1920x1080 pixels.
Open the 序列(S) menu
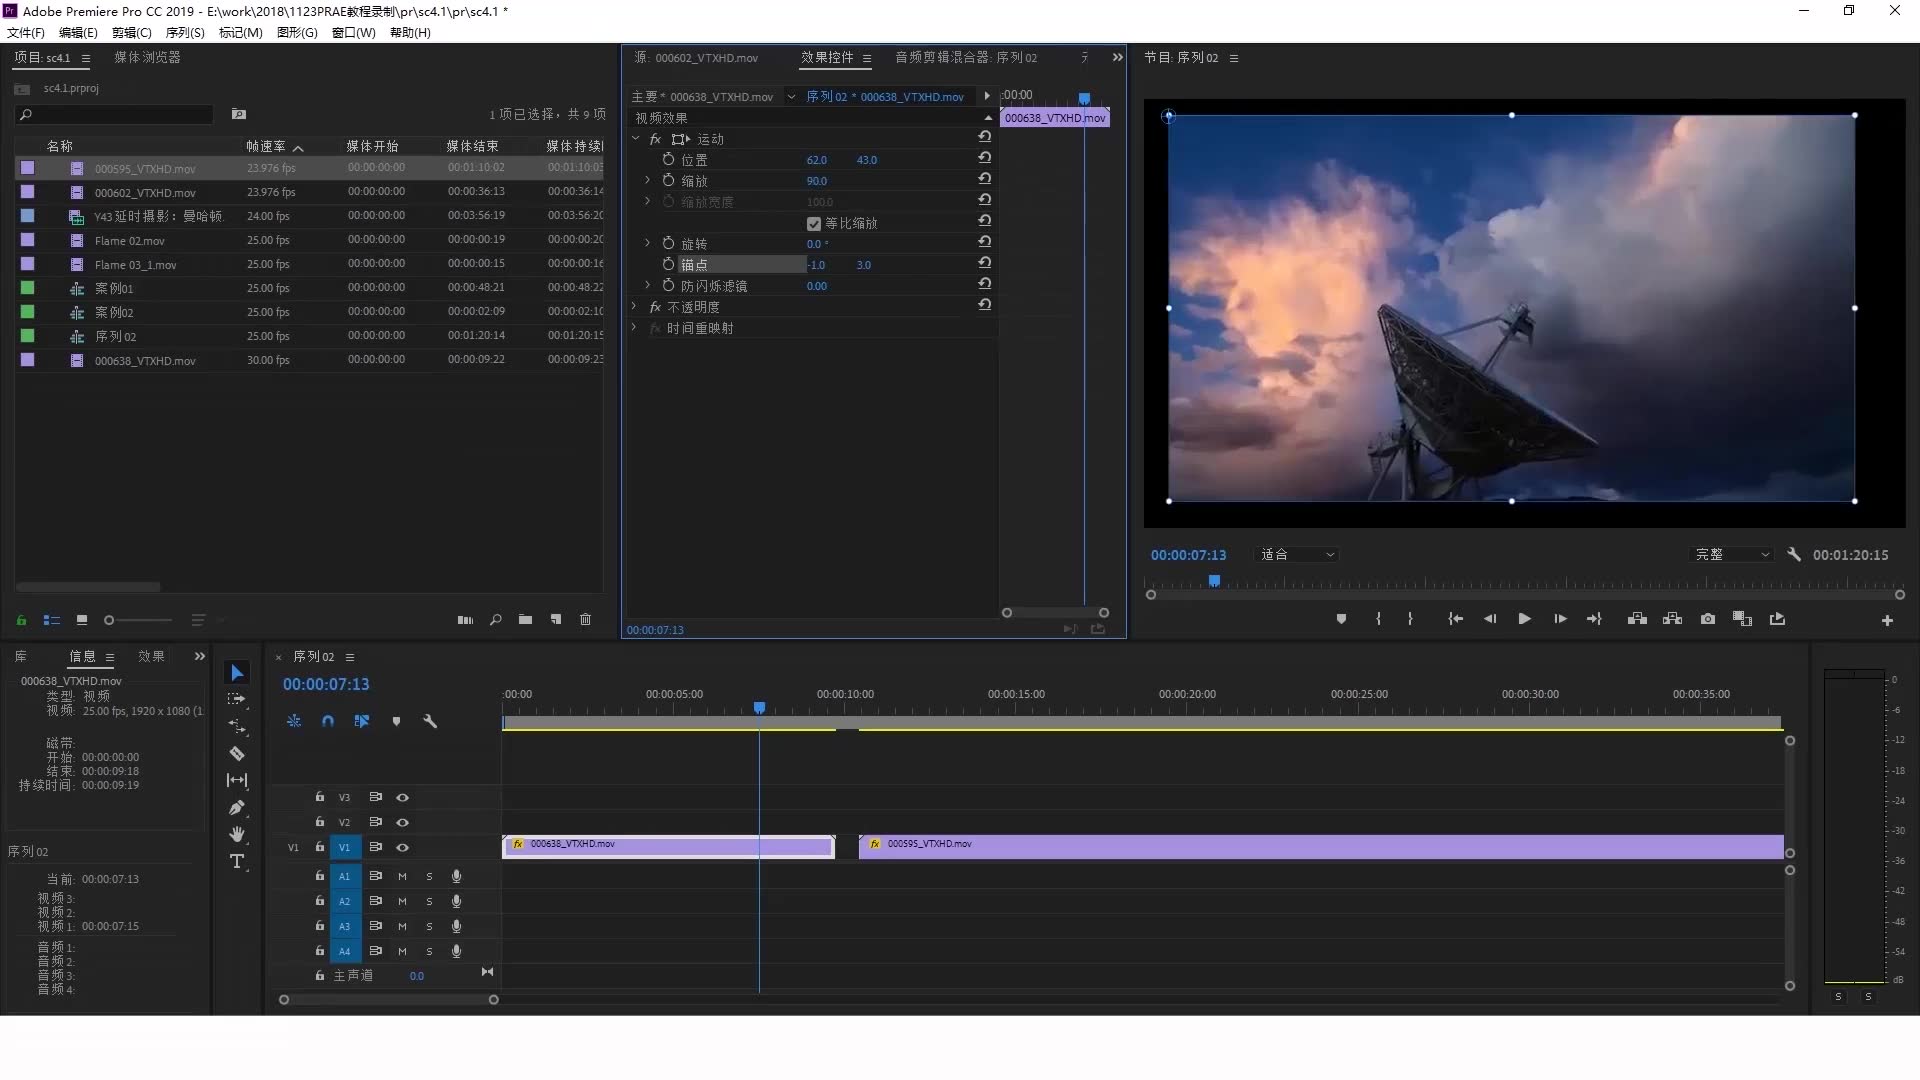click(x=184, y=33)
